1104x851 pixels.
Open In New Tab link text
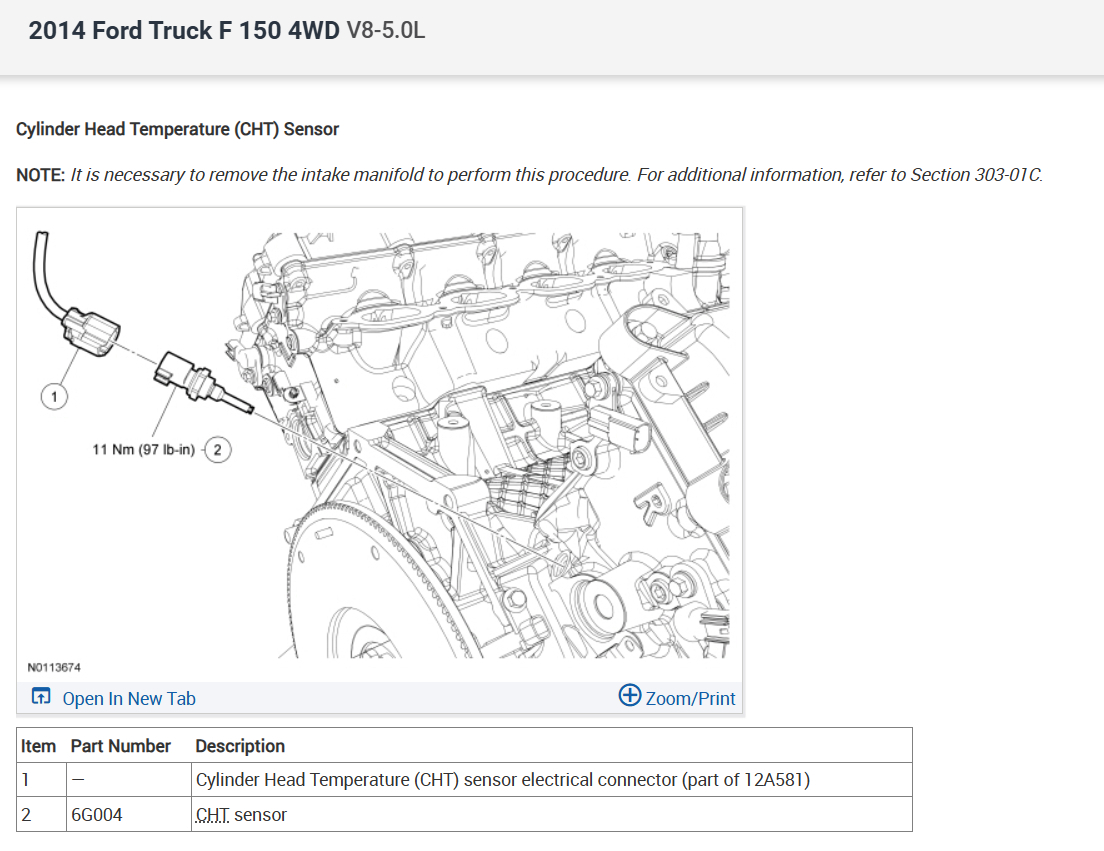(x=129, y=699)
